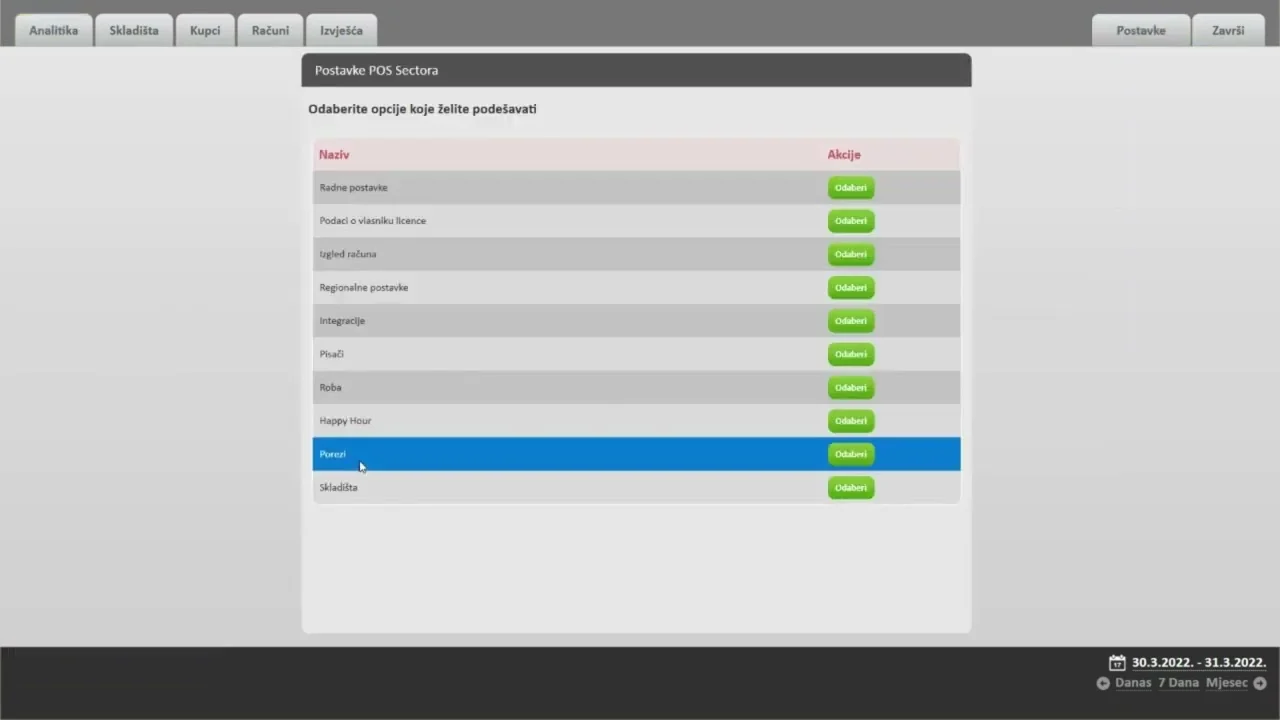
Task: Choose Odaberi for Podaci o vlasniku licence
Action: (851, 221)
